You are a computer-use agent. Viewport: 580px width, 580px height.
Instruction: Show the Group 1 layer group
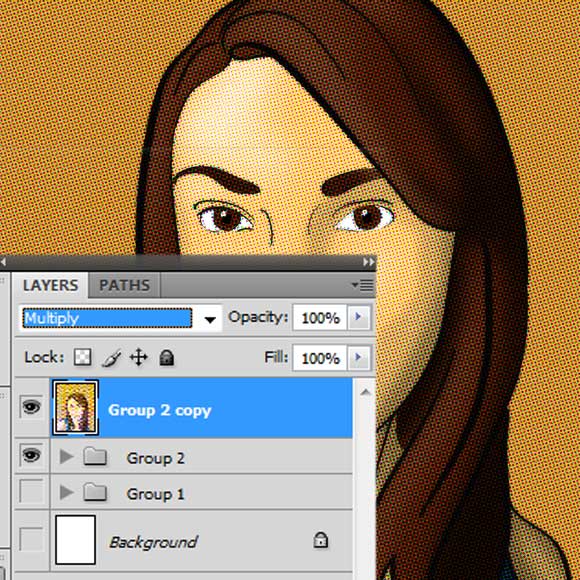[x=31, y=491]
